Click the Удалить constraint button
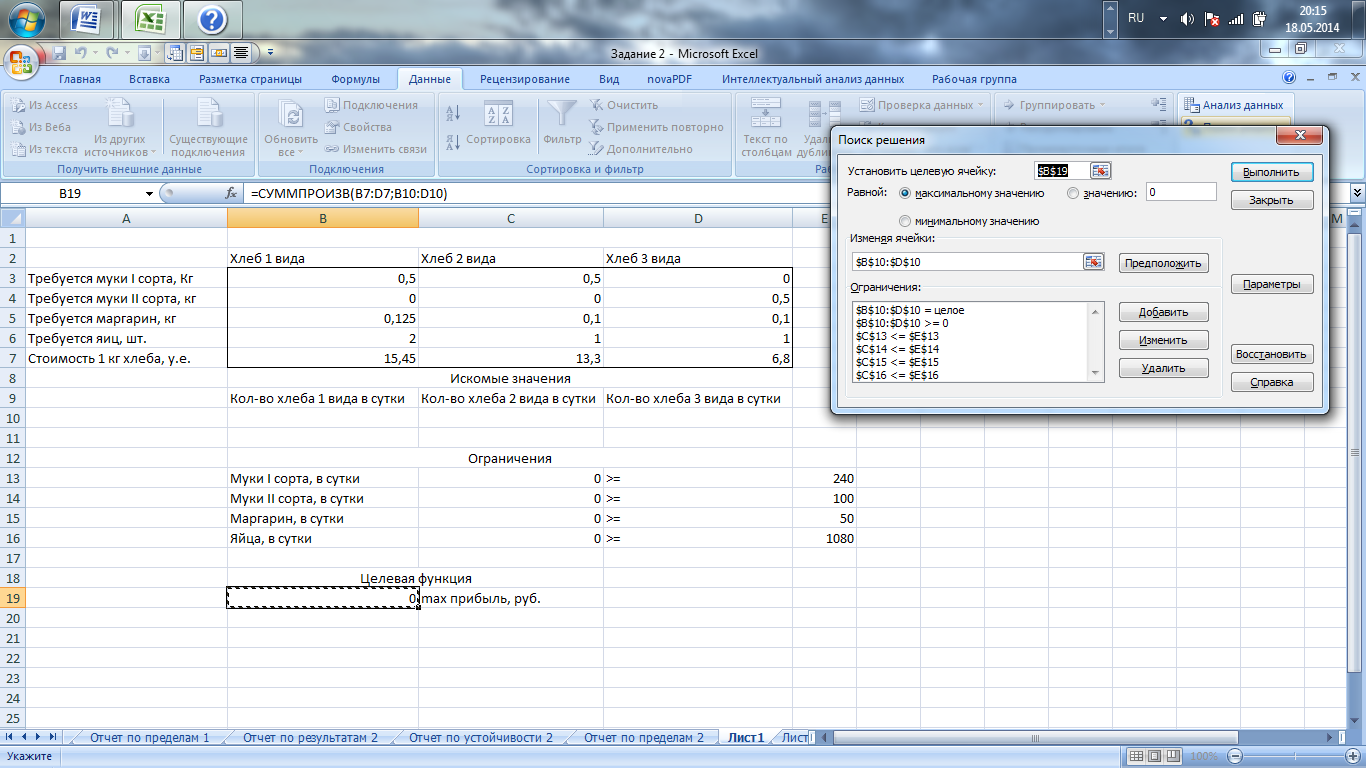 tap(1164, 368)
